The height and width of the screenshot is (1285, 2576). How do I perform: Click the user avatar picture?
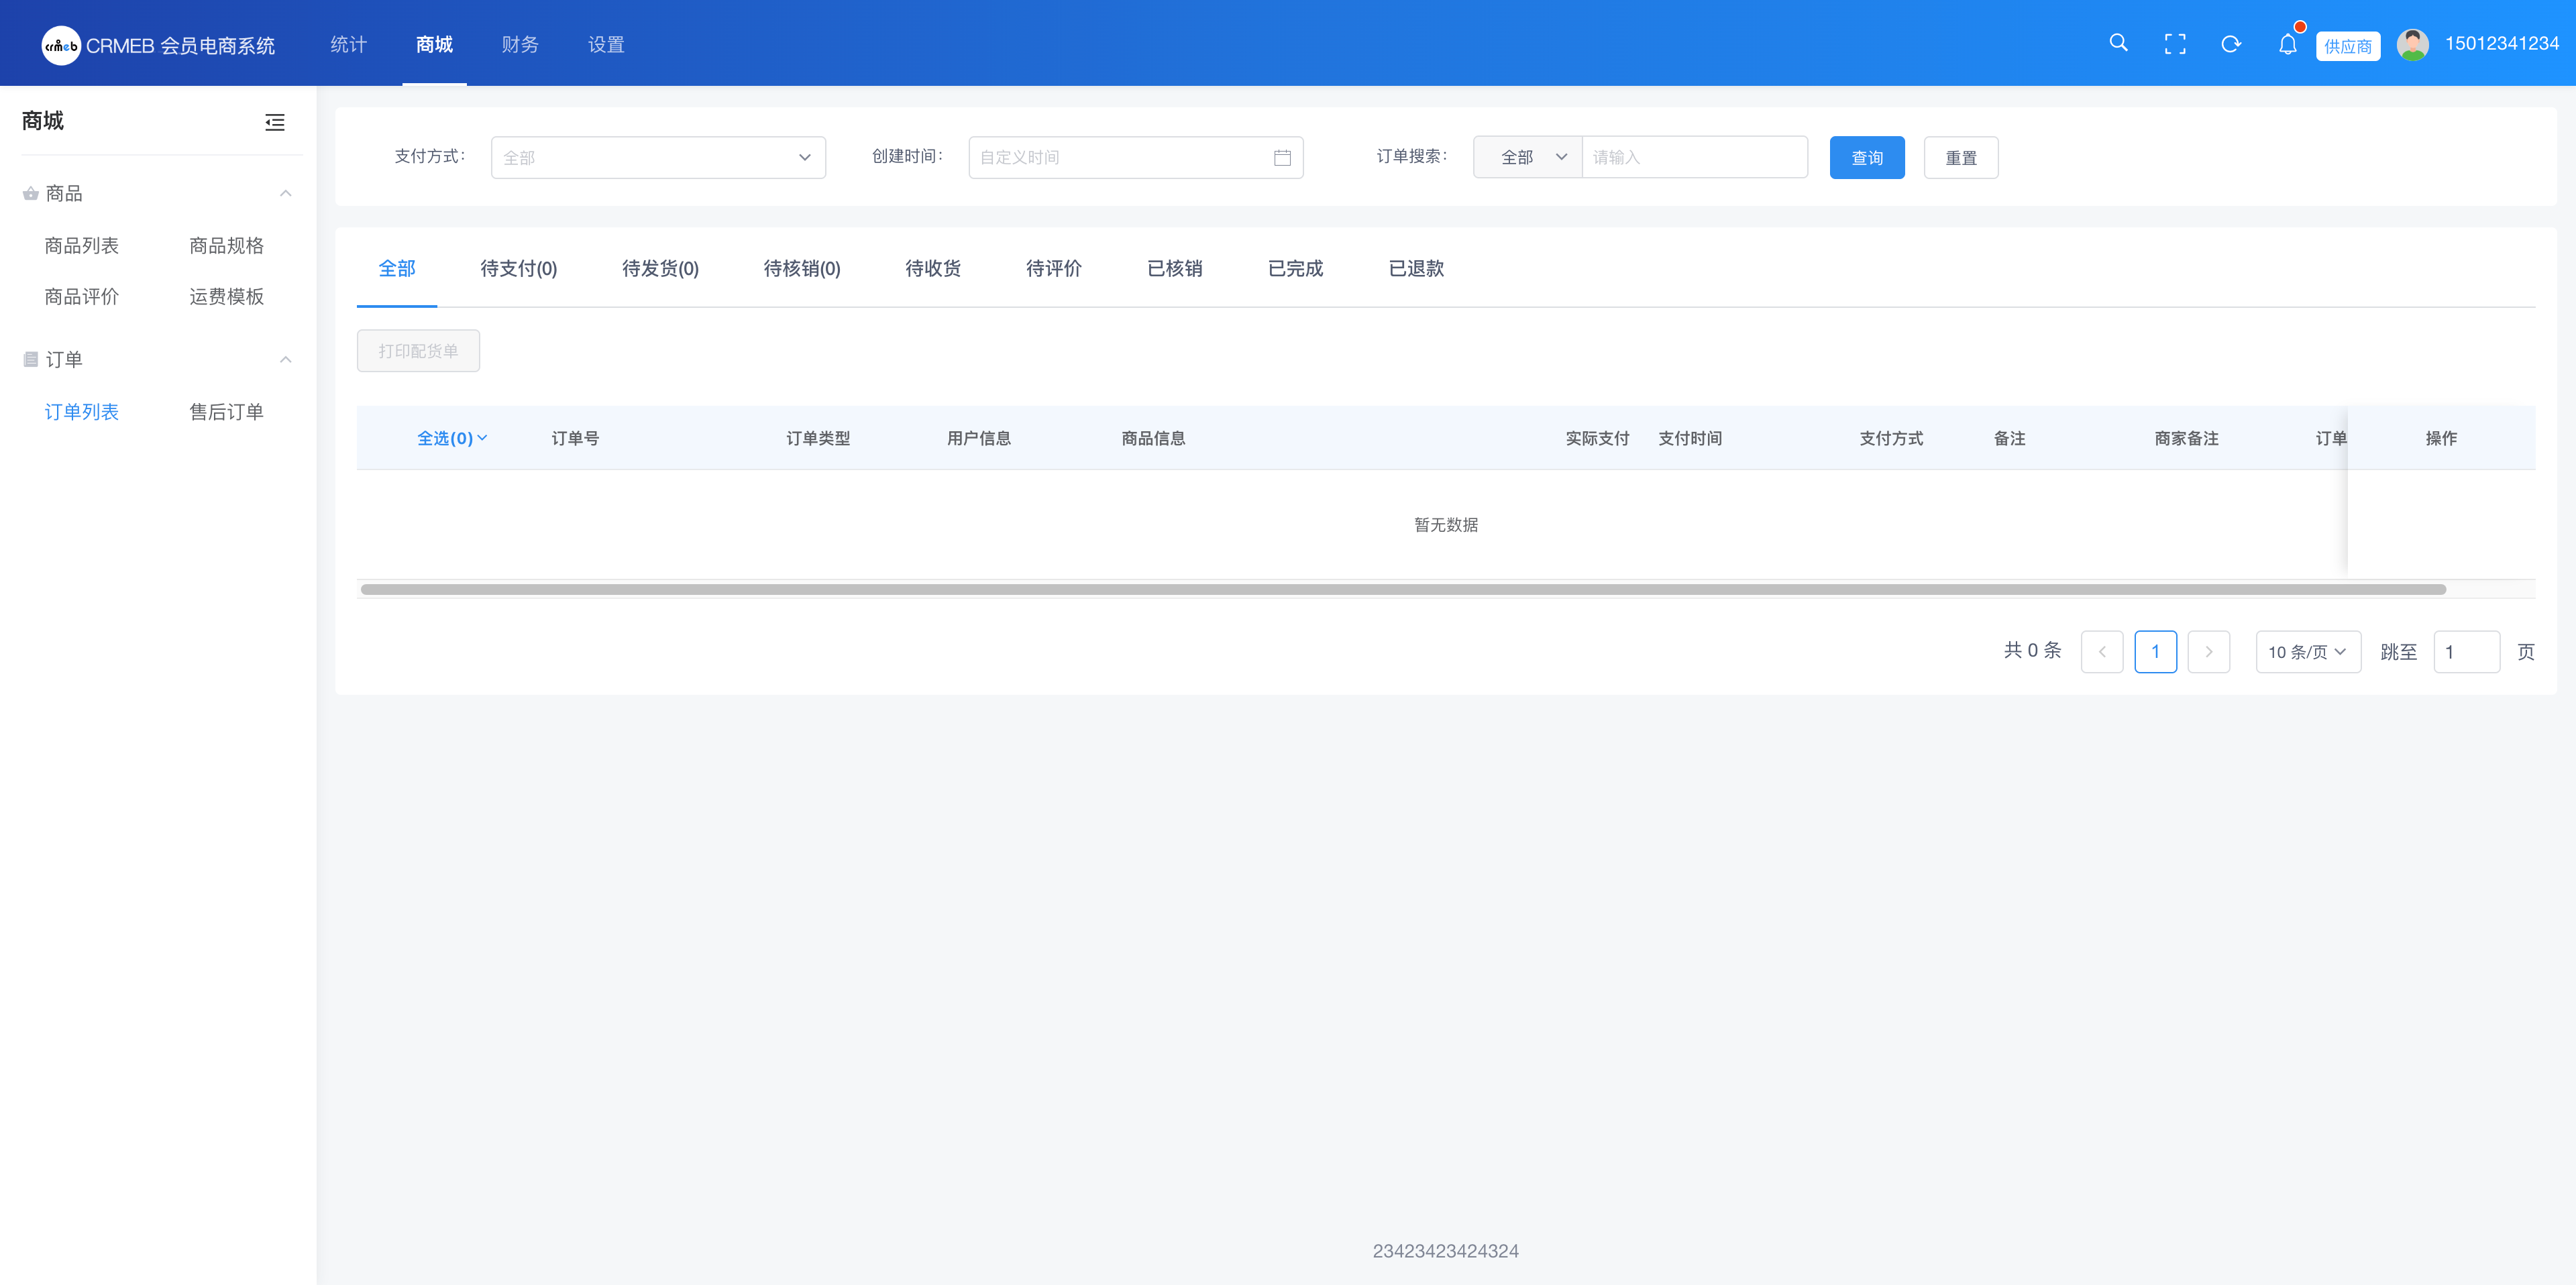2413,44
